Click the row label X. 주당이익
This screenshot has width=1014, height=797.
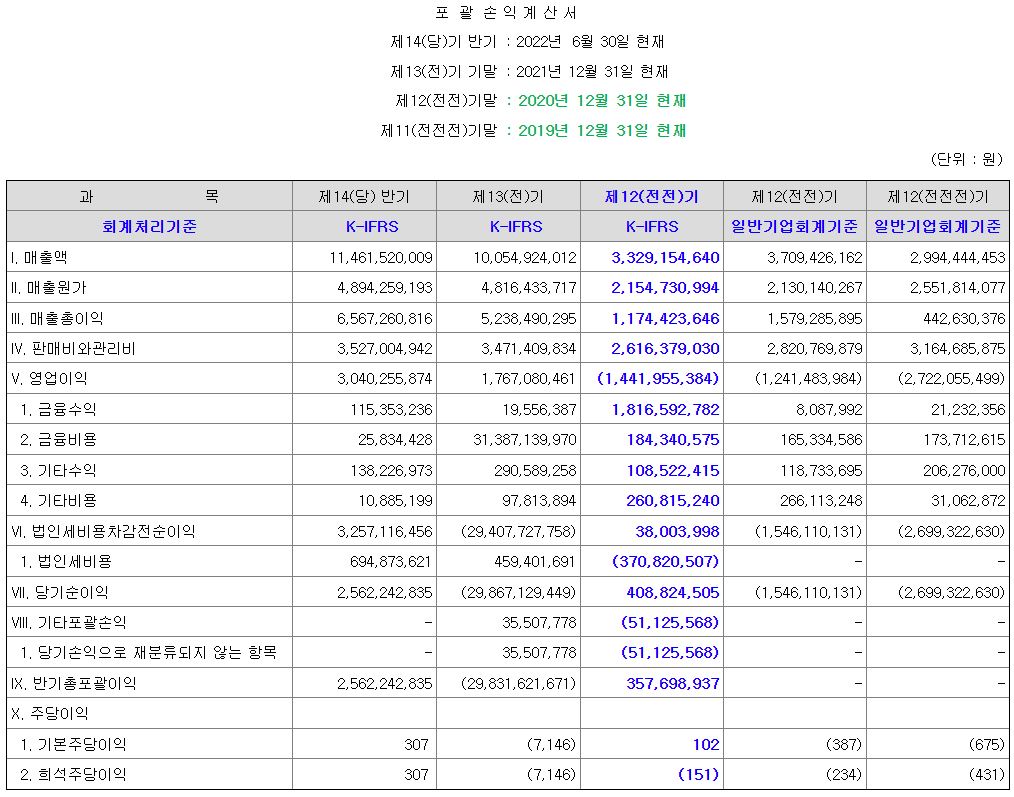click(50, 714)
